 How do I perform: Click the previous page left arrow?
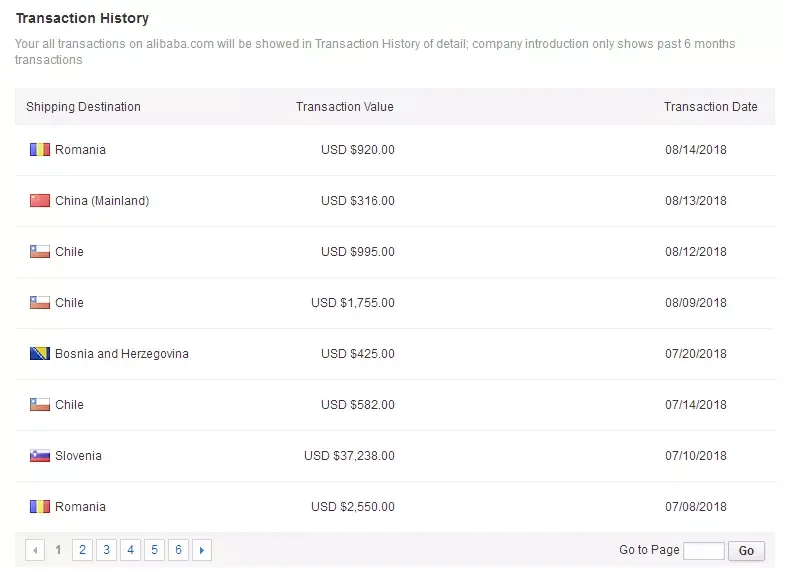[x=35, y=550]
